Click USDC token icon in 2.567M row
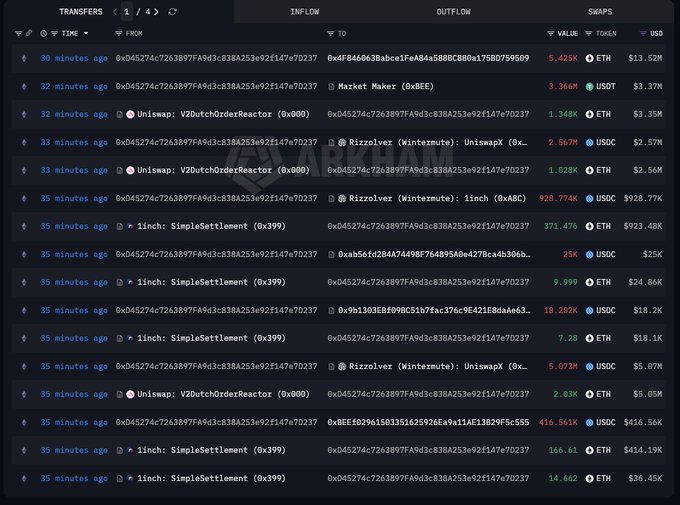 [x=589, y=142]
